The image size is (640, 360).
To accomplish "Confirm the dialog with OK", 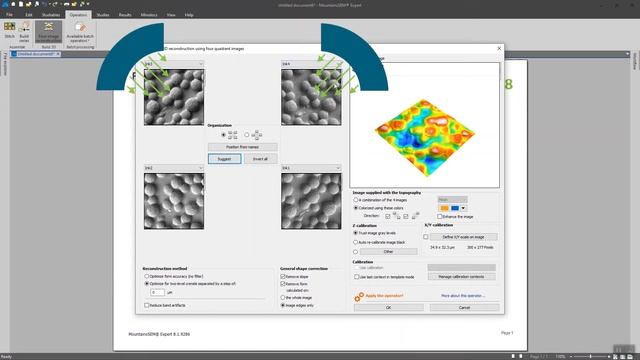I will click(x=389, y=307).
